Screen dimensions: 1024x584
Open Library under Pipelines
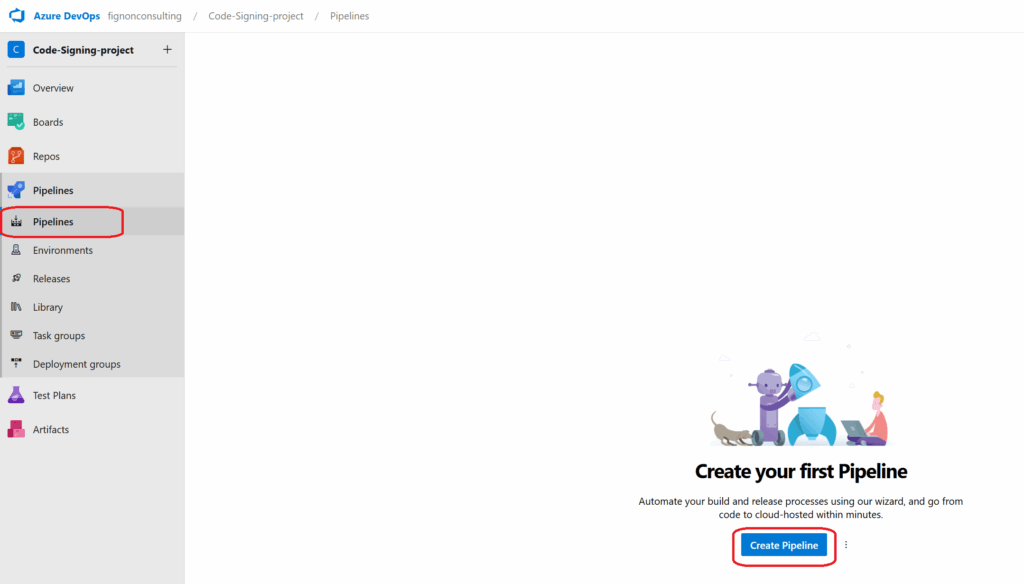point(47,307)
